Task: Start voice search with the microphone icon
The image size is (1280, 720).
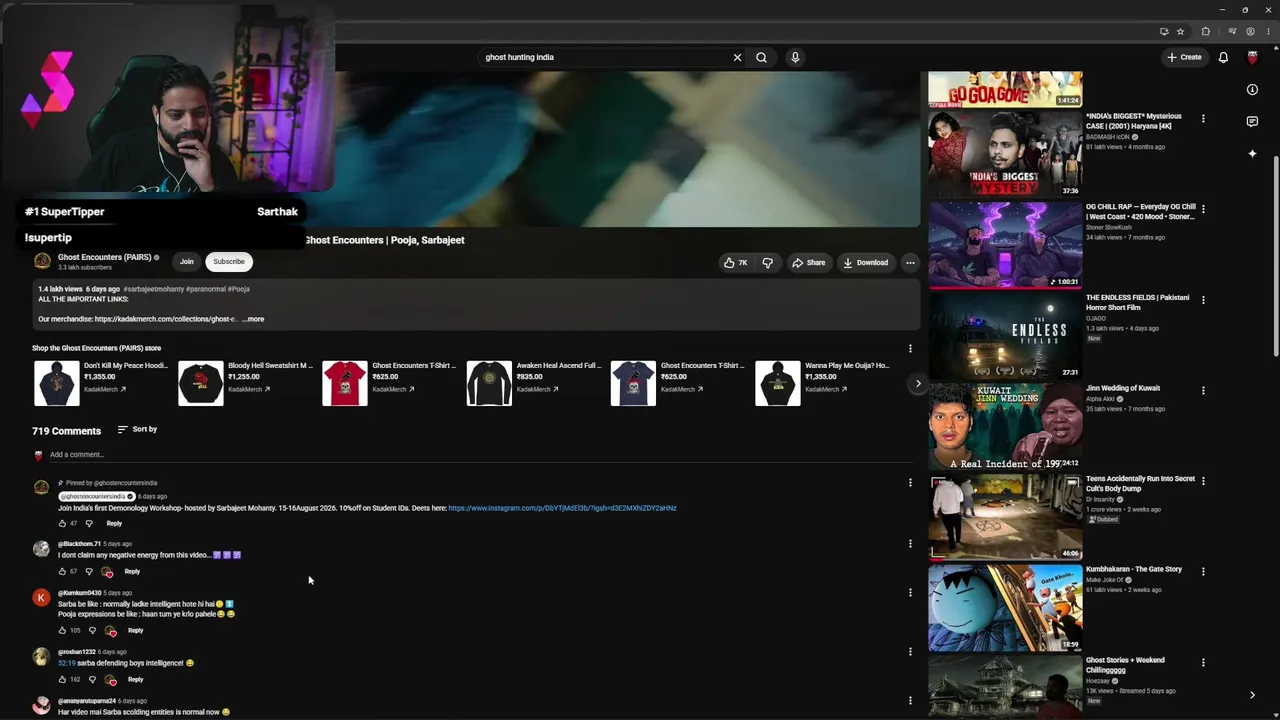Action: click(x=795, y=57)
